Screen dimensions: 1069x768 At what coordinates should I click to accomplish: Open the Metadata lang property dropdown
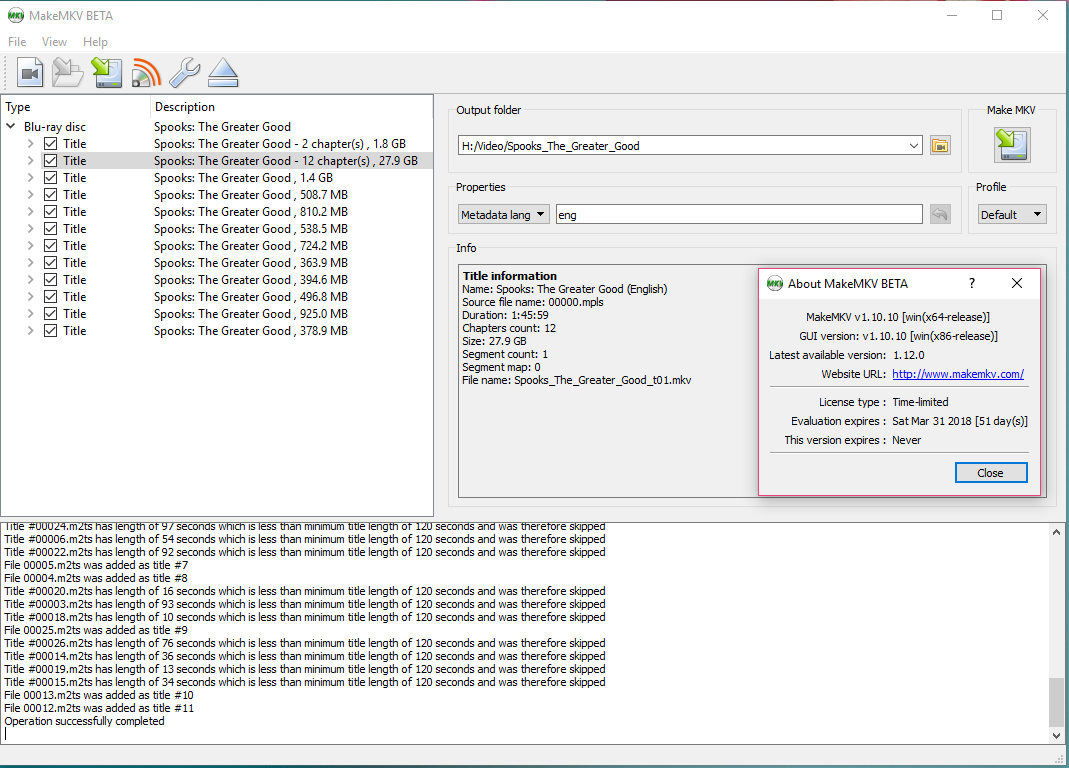503,214
